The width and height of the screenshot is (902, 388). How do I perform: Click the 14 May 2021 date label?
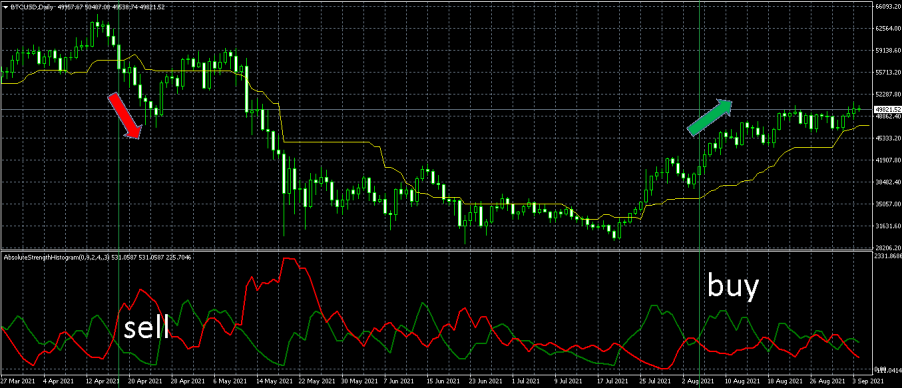coord(275,382)
